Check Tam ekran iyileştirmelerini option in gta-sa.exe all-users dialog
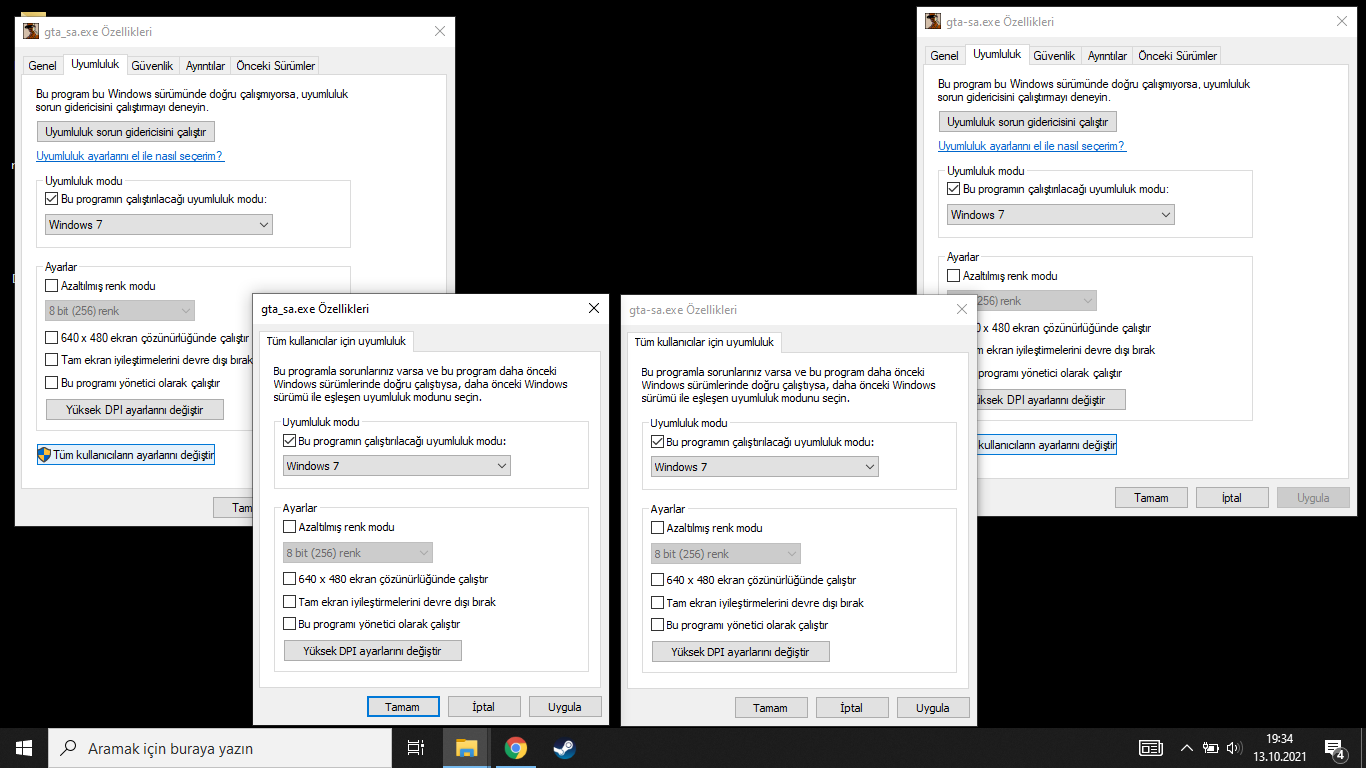The image size is (1366, 768). [659, 603]
